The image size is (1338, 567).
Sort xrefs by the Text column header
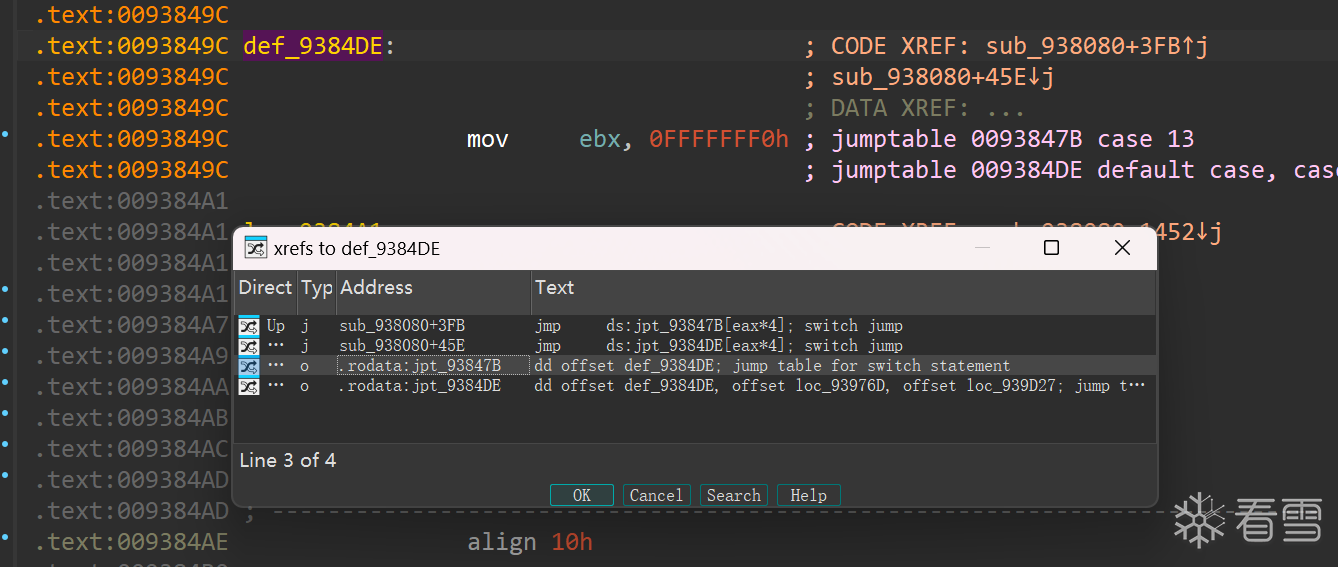[x=554, y=288]
